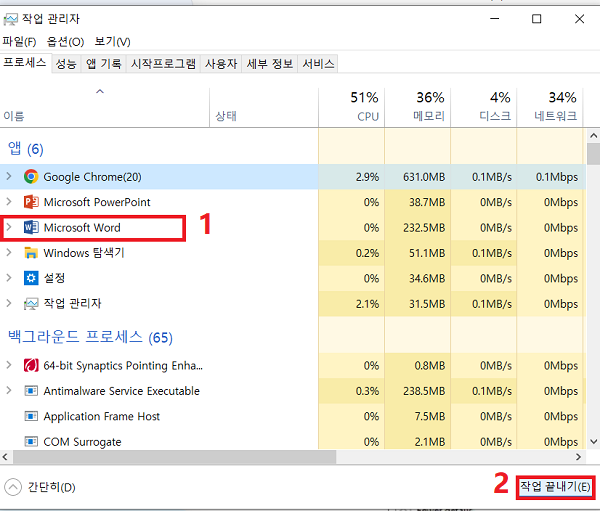Select the COM Surrogate row name
600x511 pixels.
tap(82, 442)
